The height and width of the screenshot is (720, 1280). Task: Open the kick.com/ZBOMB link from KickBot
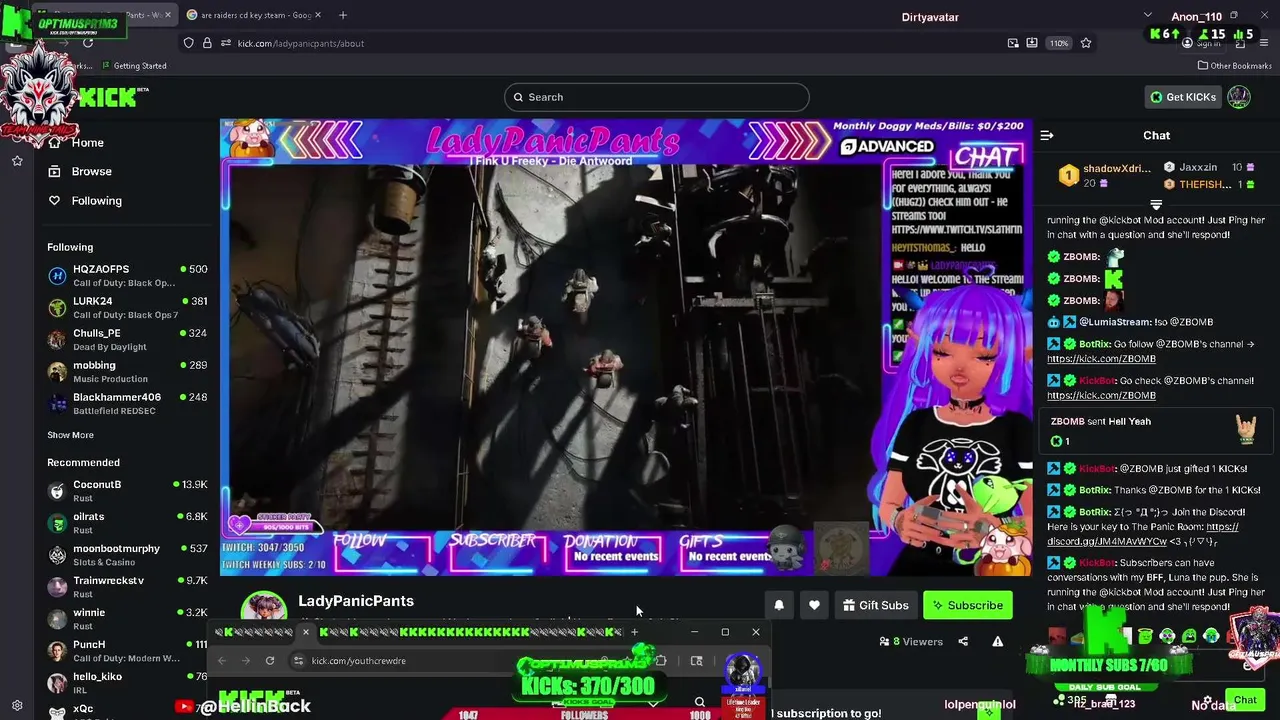pyautogui.click(x=1101, y=395)
